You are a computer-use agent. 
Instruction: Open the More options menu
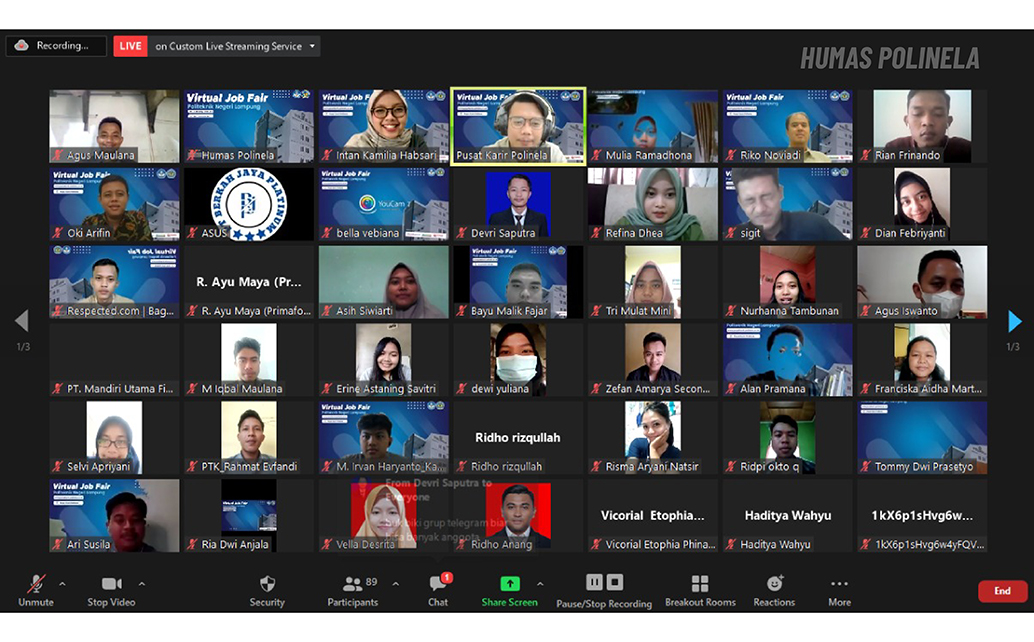[839, 584]
